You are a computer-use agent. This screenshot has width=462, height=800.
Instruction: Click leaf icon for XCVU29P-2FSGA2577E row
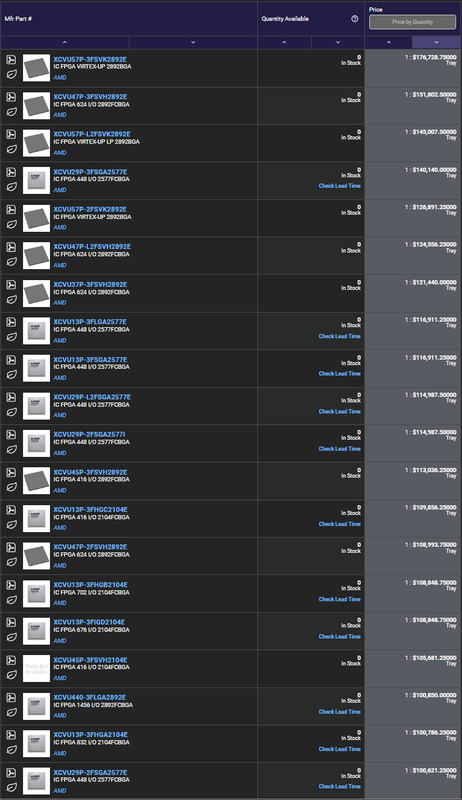coord(11,787)
